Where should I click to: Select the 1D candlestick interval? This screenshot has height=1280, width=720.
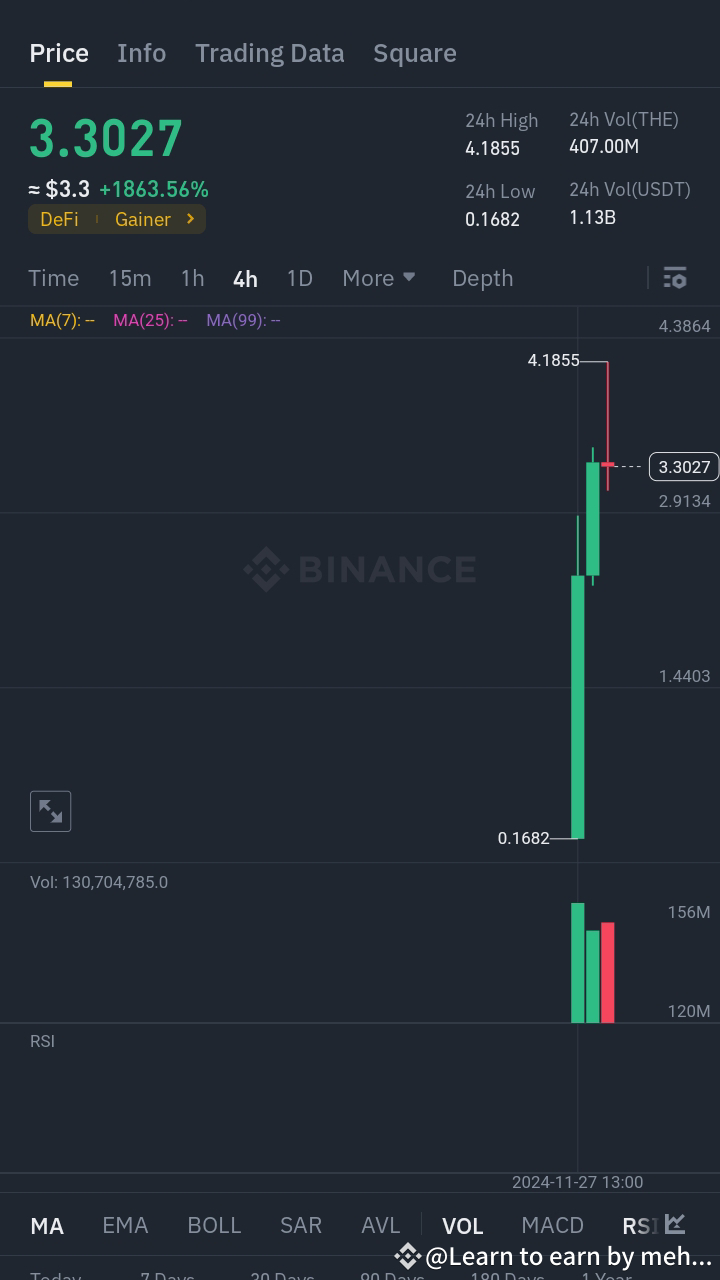tap(299, 278)
